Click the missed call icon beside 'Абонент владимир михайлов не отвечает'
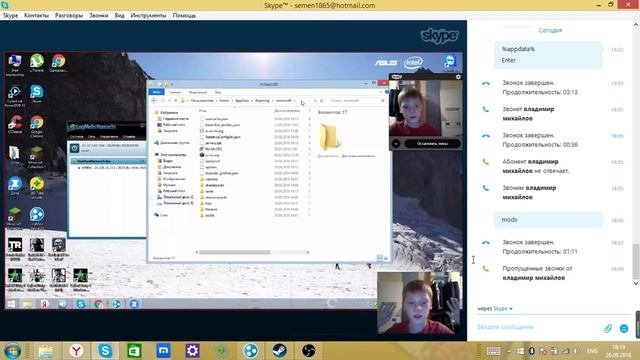 [x=486, y=162]
